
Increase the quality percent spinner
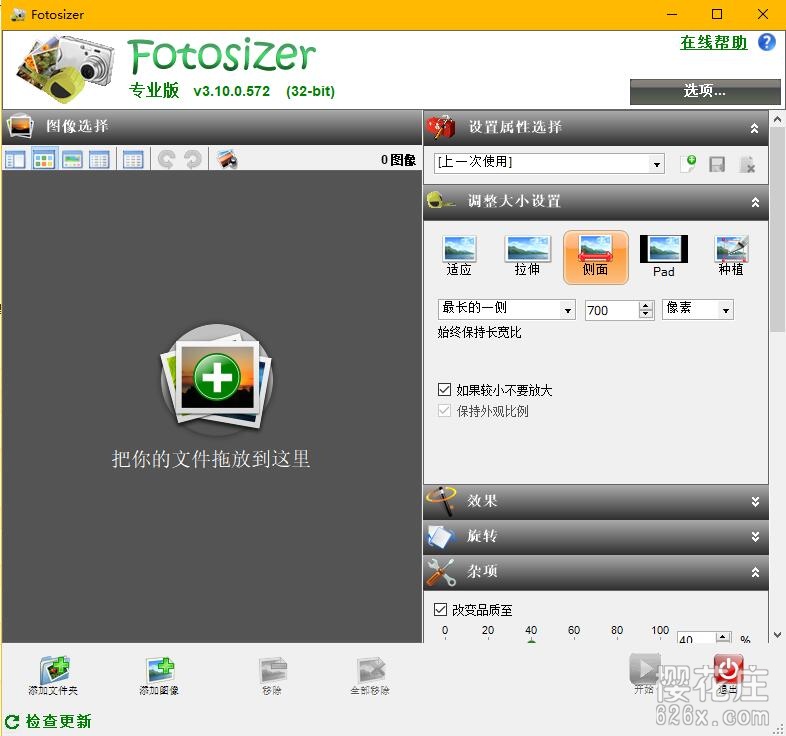723,637
